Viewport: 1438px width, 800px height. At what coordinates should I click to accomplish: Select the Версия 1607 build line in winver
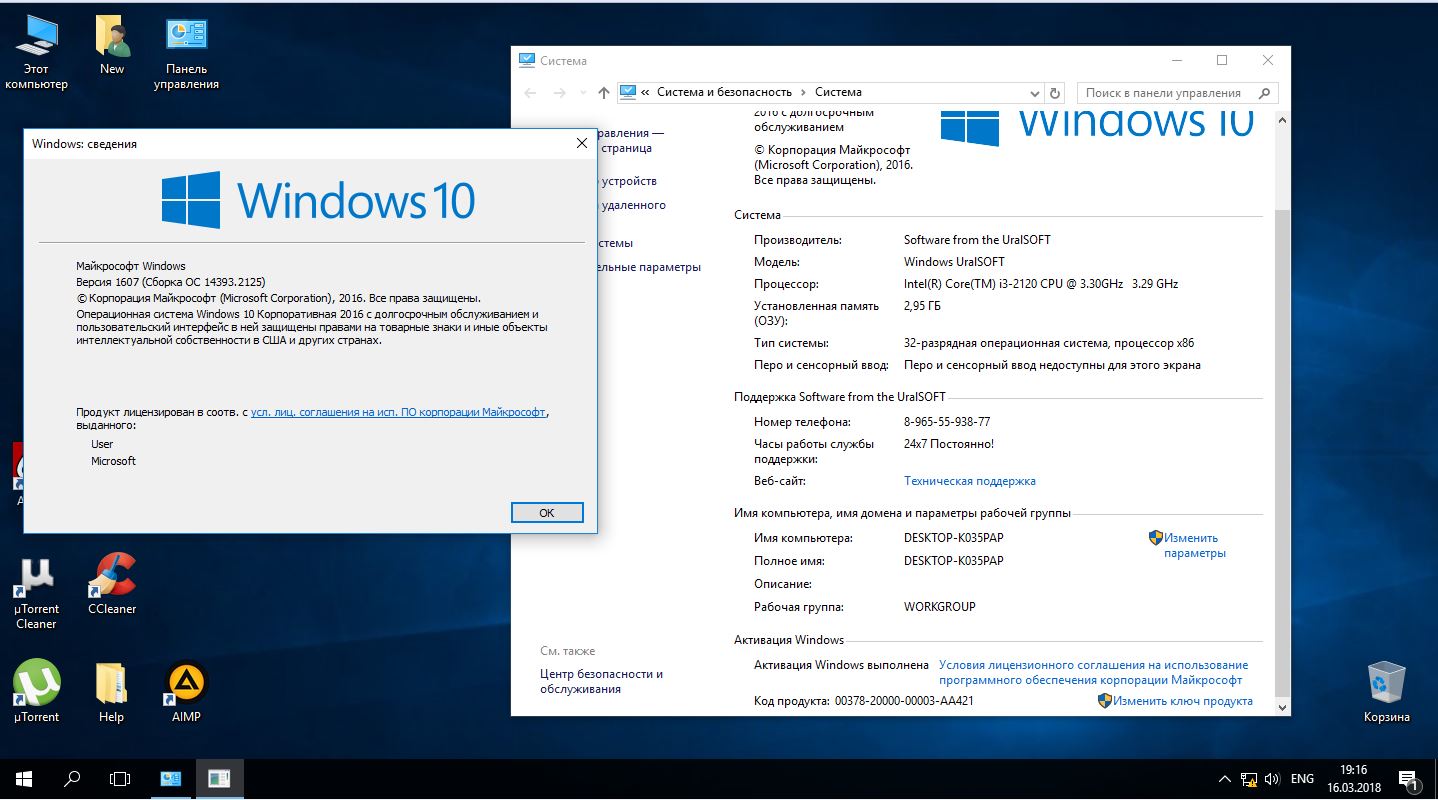(171, 282)
